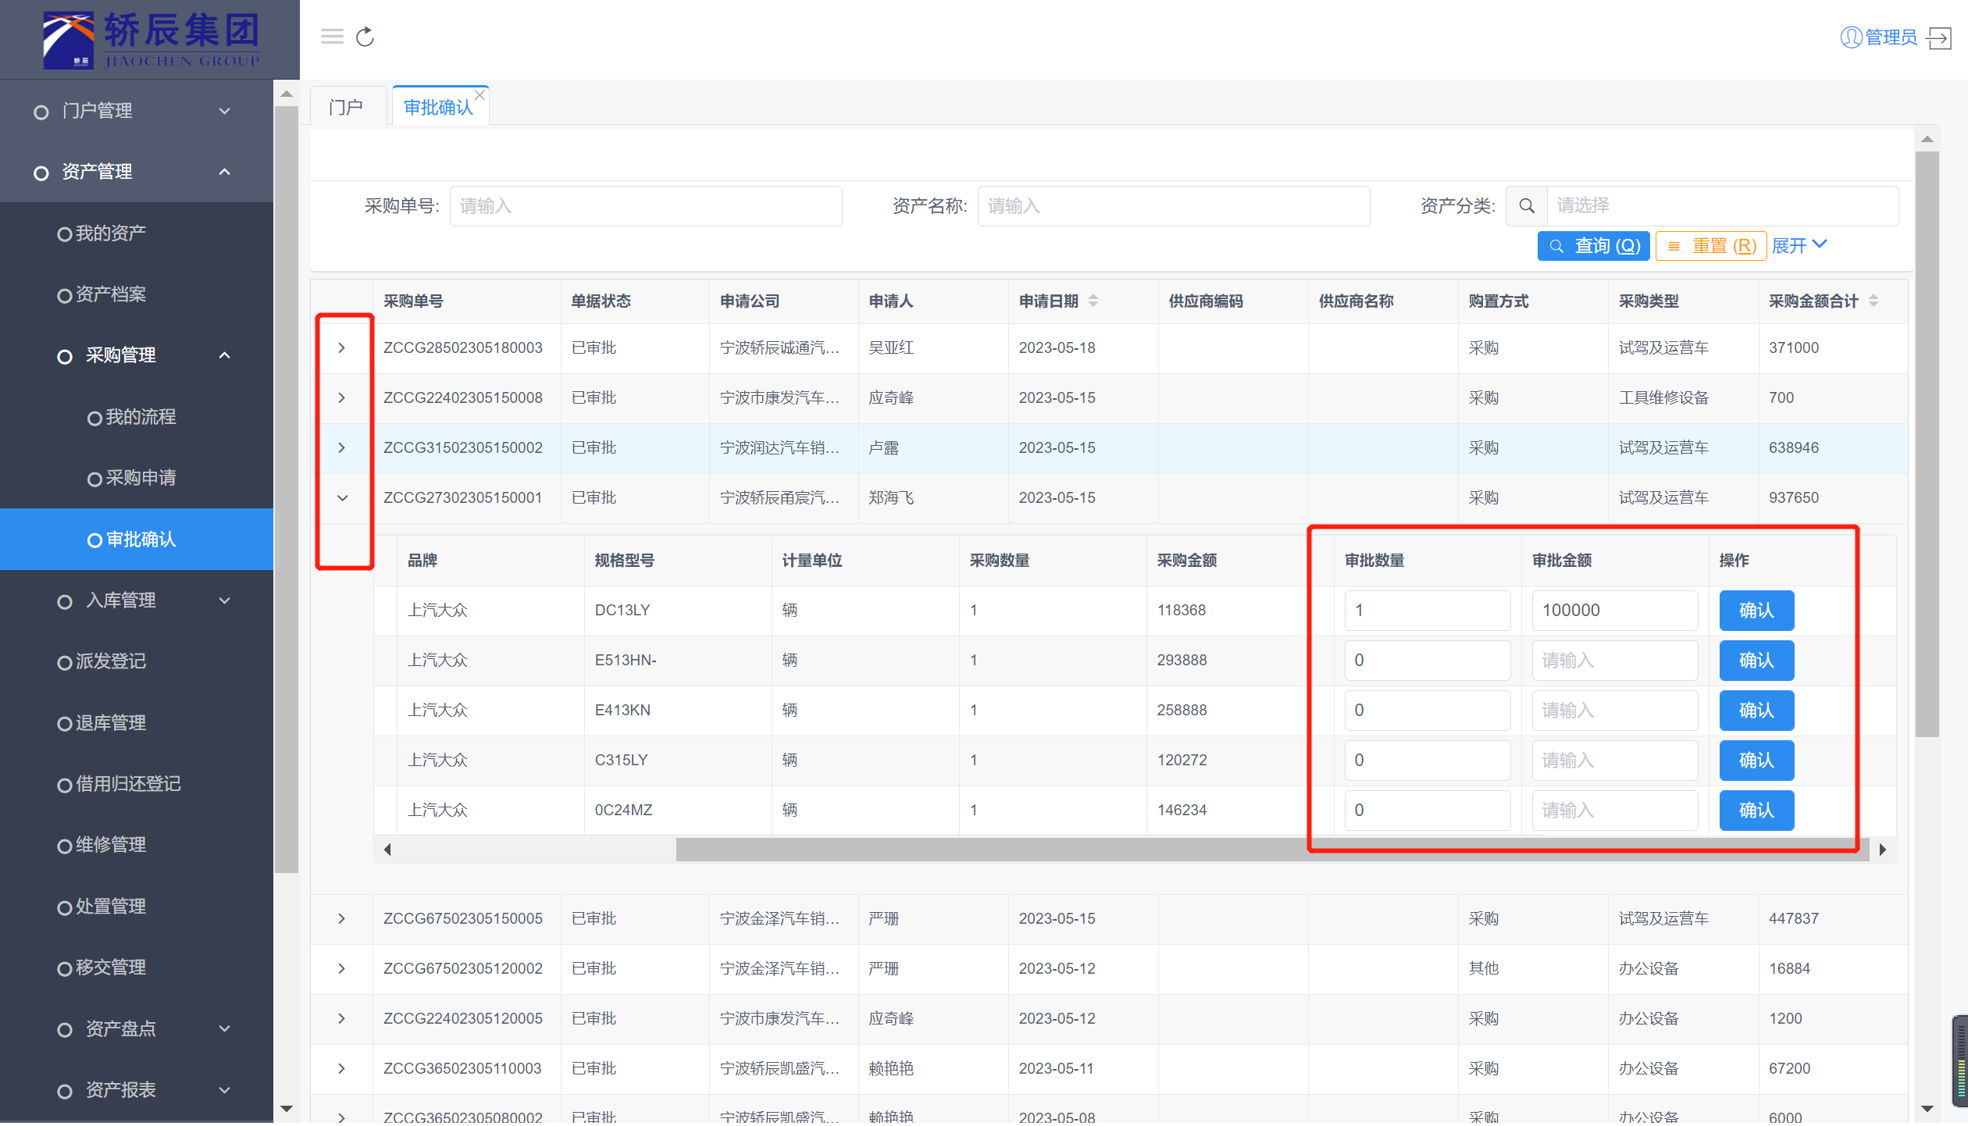The image size is (1968, 1126).
Task: Click the magnifier icon in 资产分类 field
Action: click(1526, 206)
